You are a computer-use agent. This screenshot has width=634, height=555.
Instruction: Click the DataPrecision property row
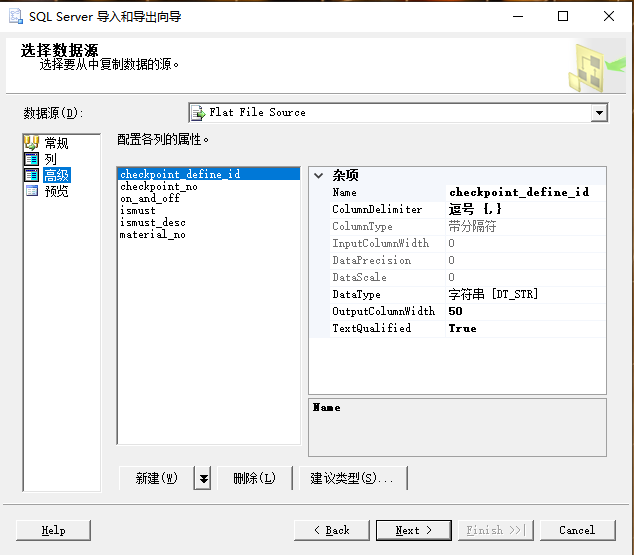[468, 260]
